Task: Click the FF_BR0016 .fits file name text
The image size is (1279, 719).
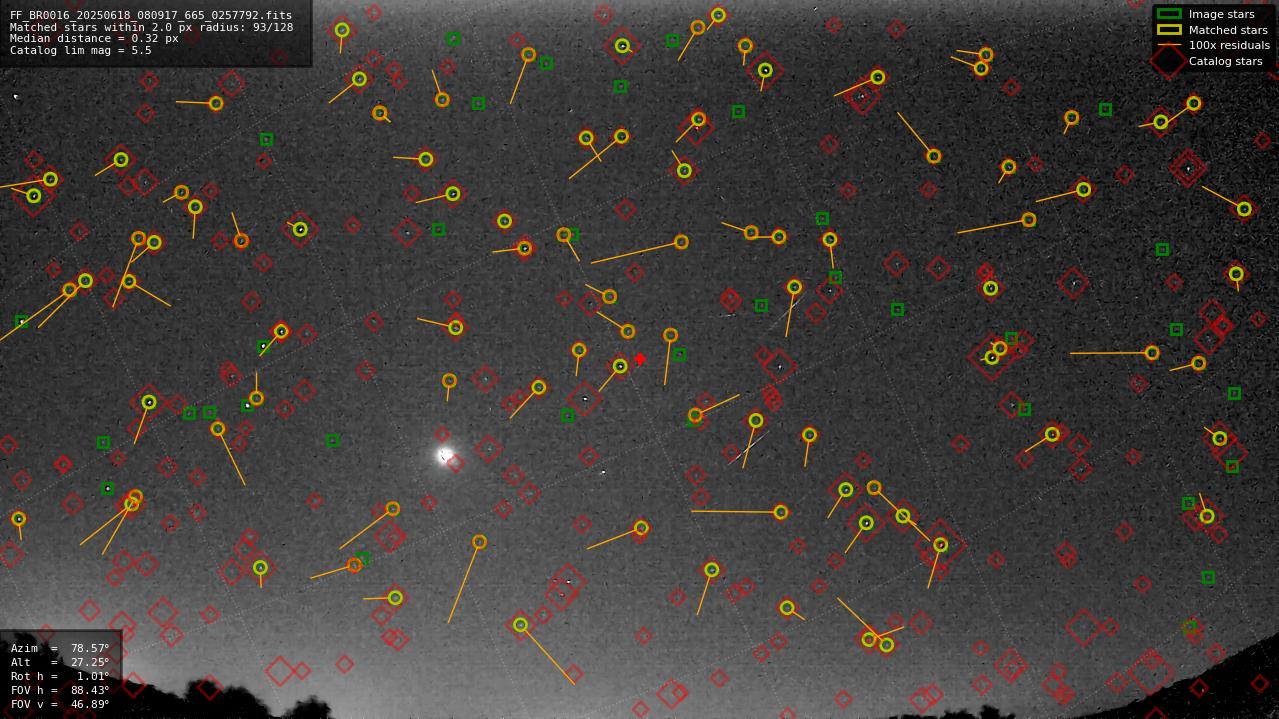Action: click(x=151, y=15)
